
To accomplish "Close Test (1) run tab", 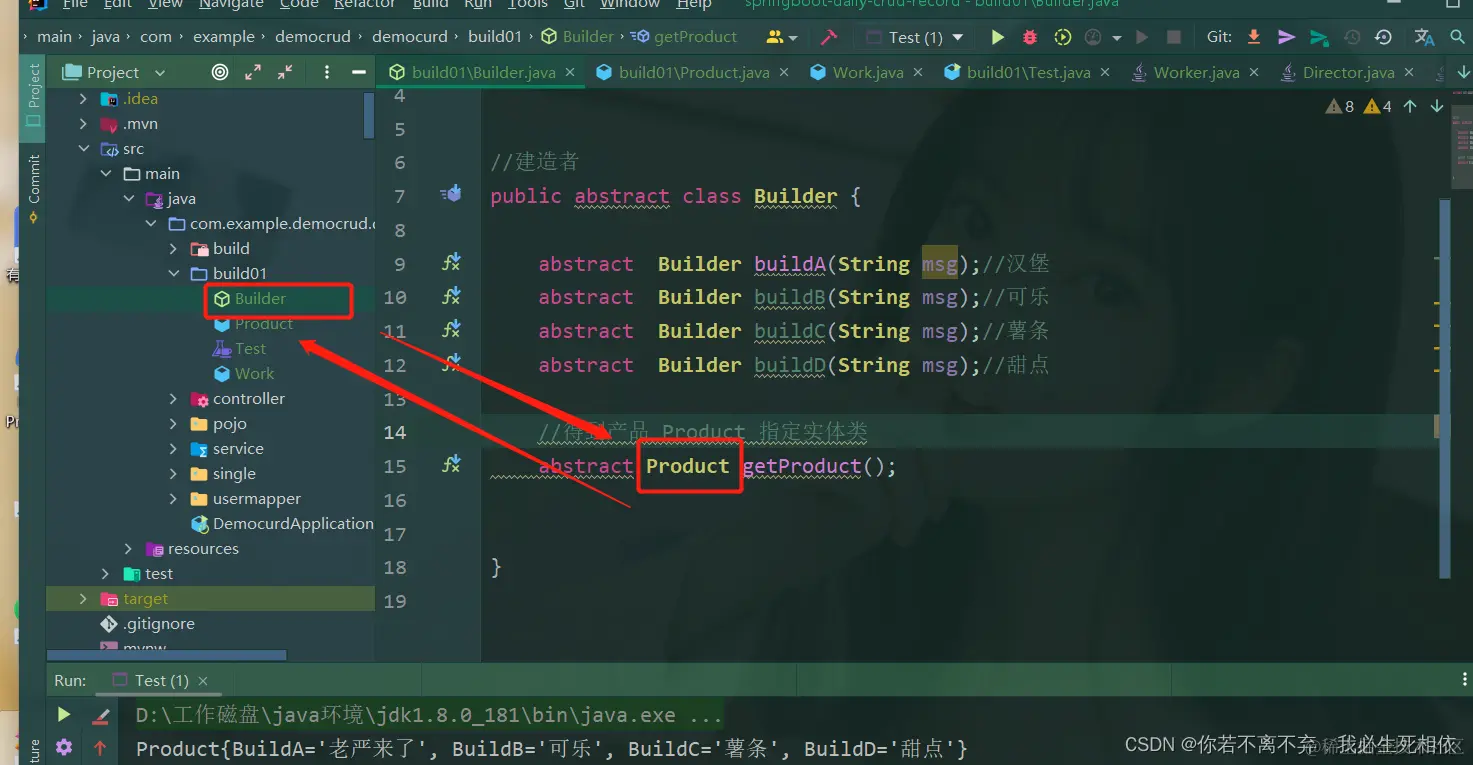I will coord(203,680).
